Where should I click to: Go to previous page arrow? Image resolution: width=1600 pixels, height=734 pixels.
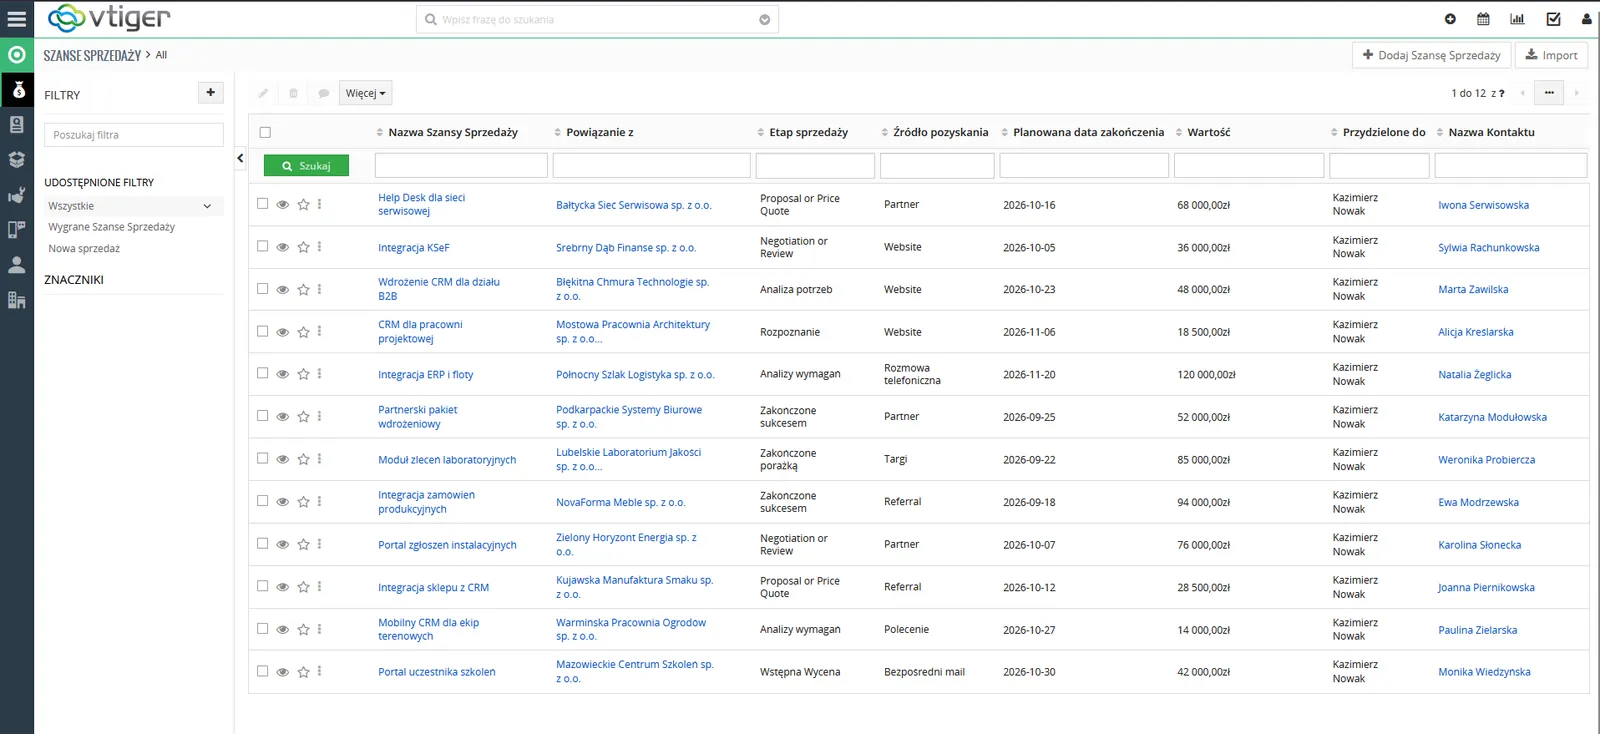1522,93
